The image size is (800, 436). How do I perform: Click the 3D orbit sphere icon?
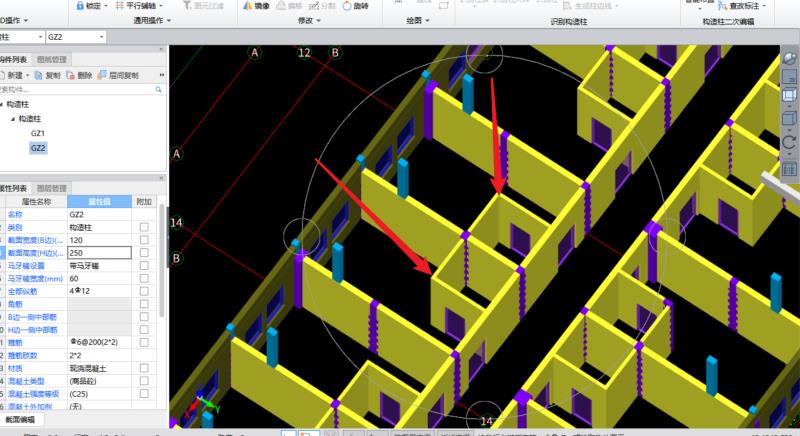click(x=789, y=58)
